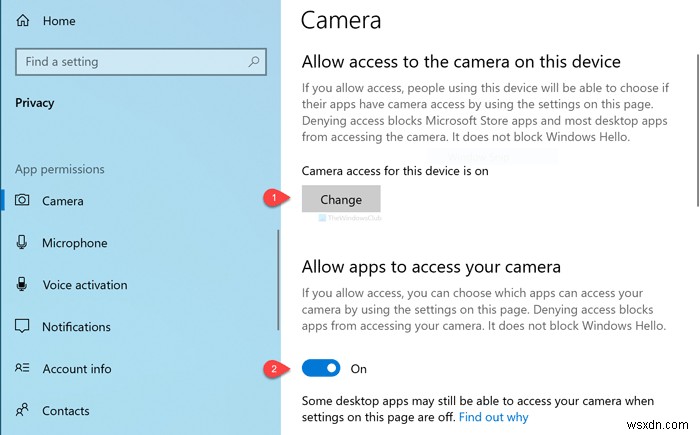The image size is (700, 435).
Task: Click the main page scrollbar thumb
Action: [697, 130]
